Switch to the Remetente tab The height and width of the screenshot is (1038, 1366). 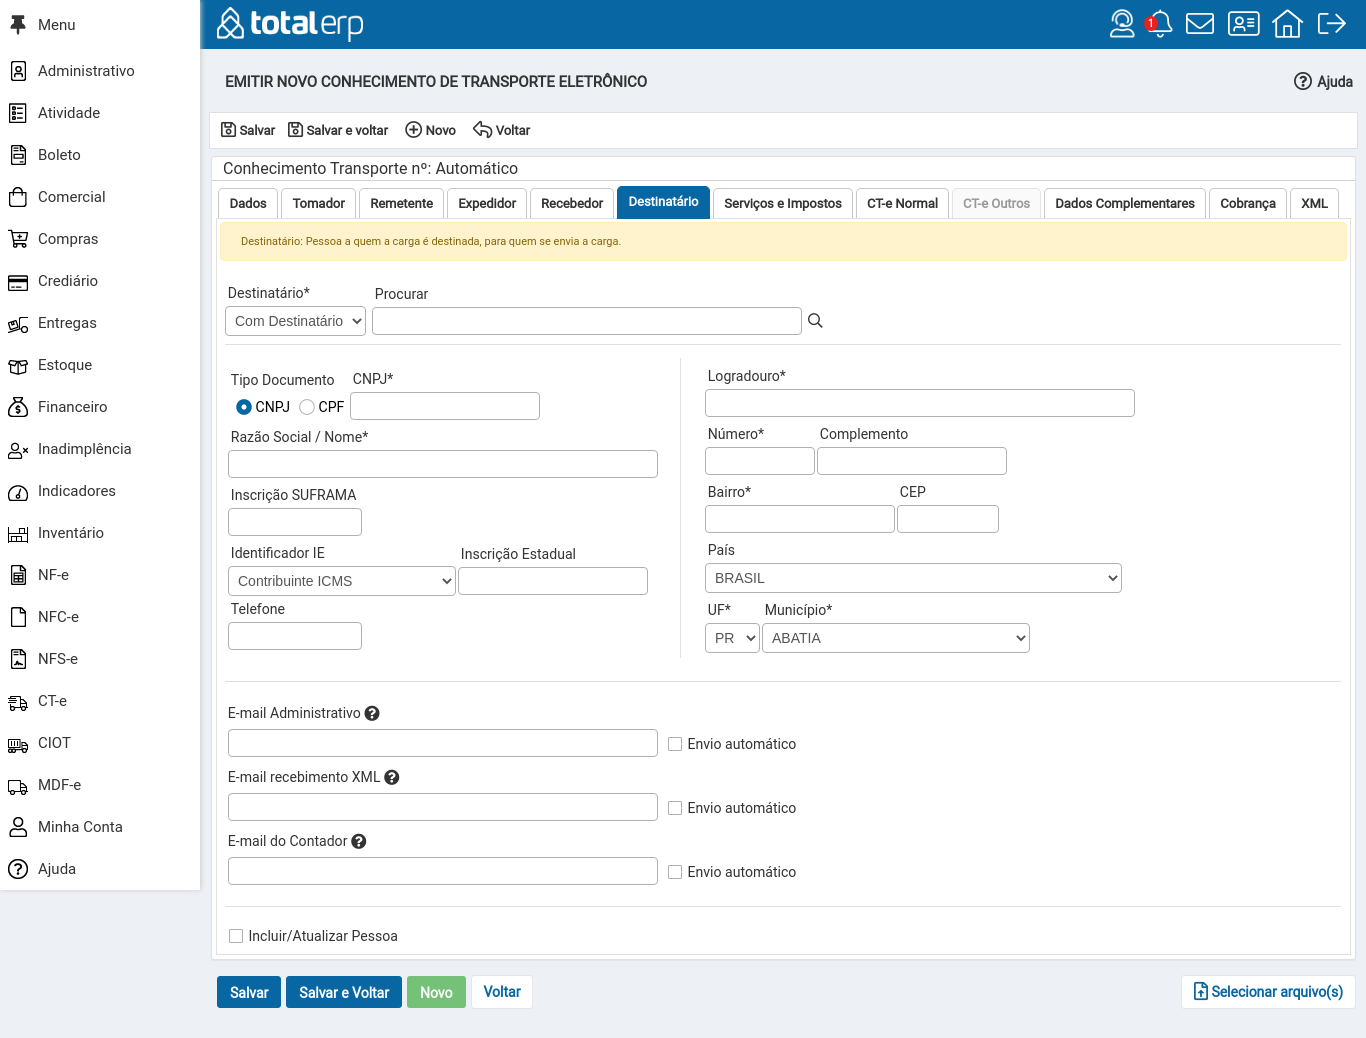[x=402, y=203]
